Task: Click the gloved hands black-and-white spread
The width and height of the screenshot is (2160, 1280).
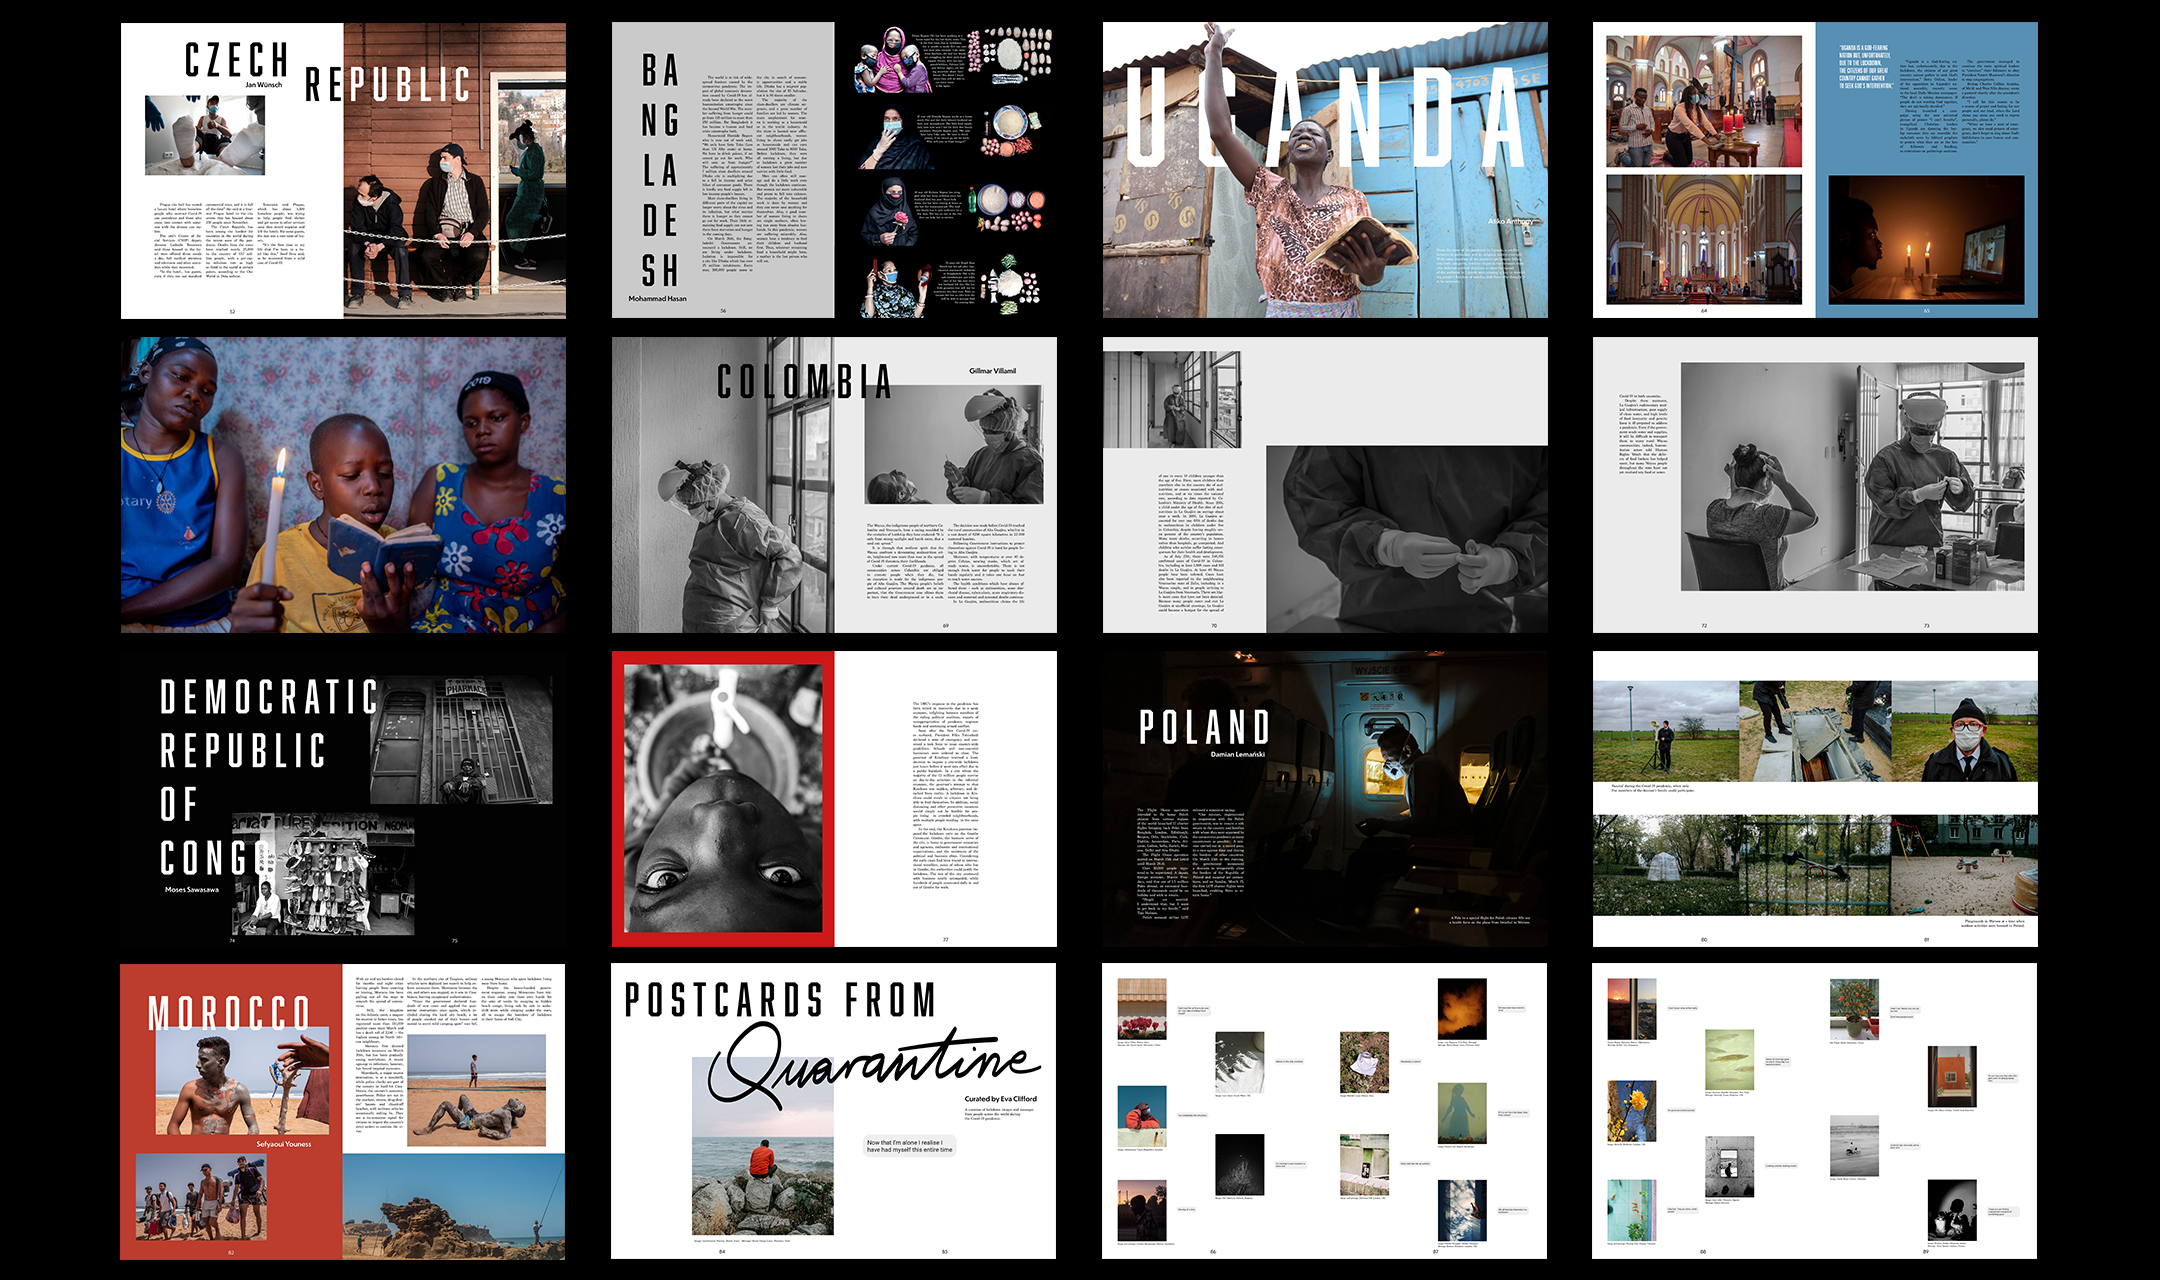Action: tap(1325, 485)
